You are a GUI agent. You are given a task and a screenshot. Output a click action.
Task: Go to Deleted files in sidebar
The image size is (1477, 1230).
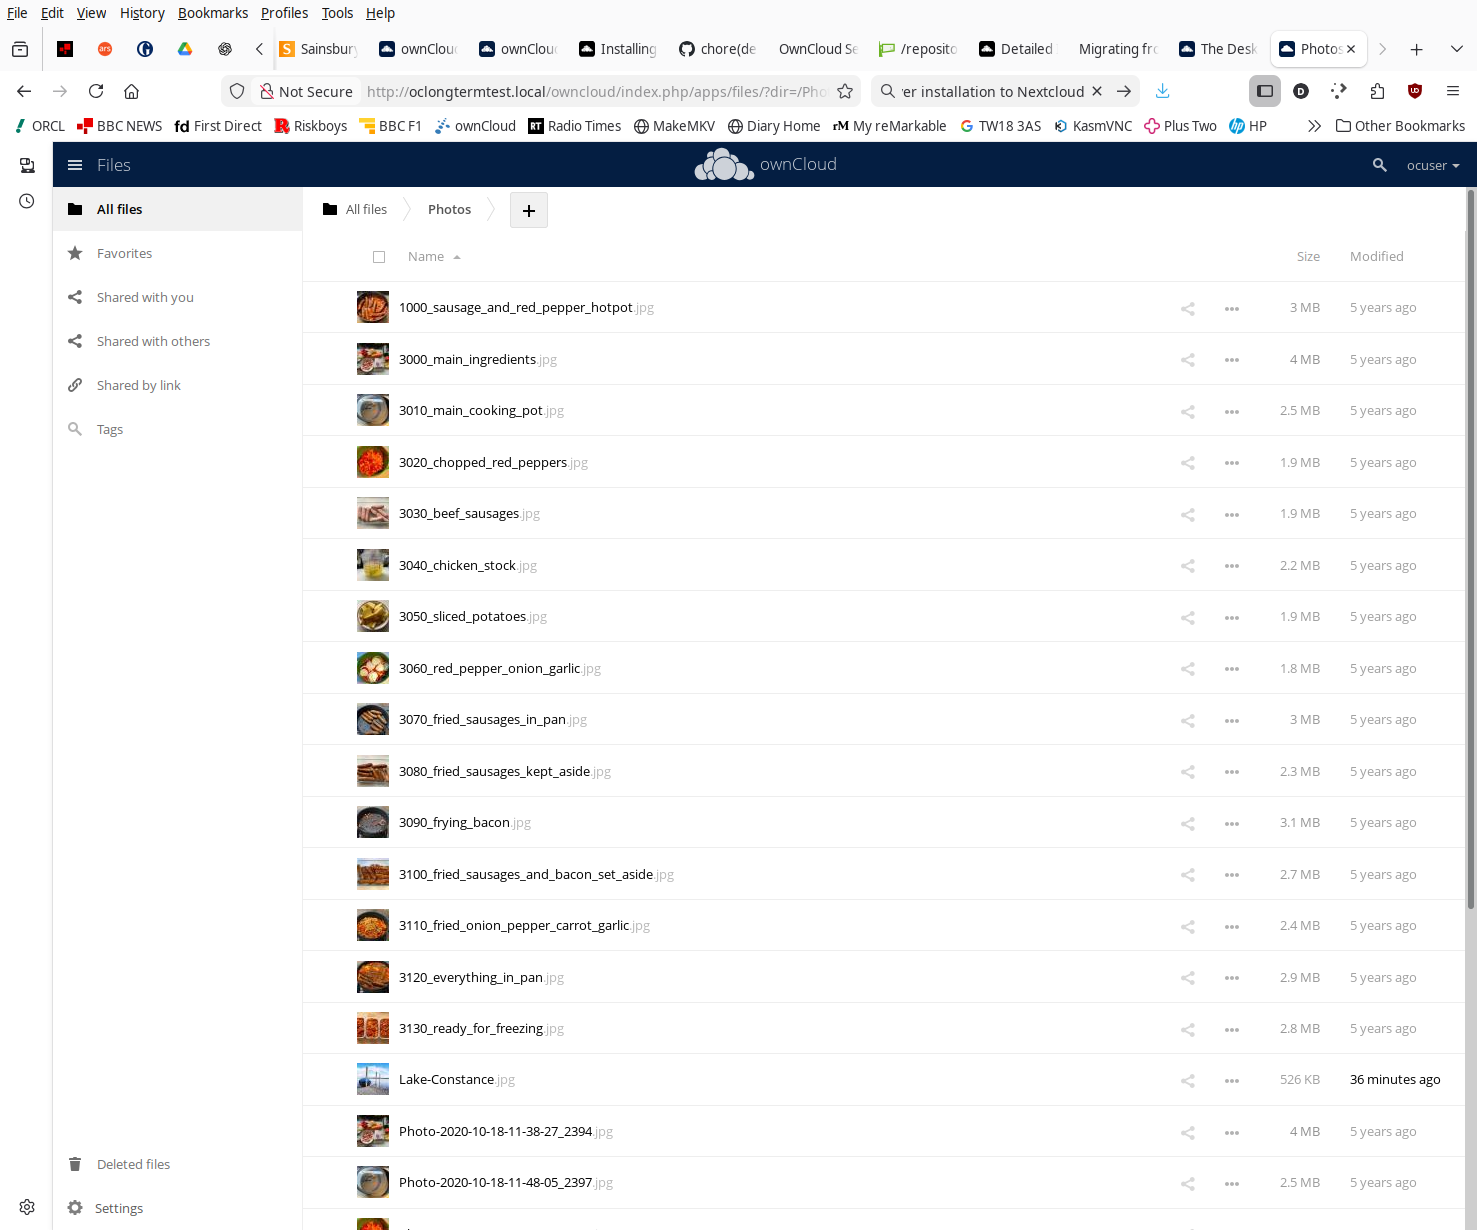pyautogui.click(x=133, y=1164)
